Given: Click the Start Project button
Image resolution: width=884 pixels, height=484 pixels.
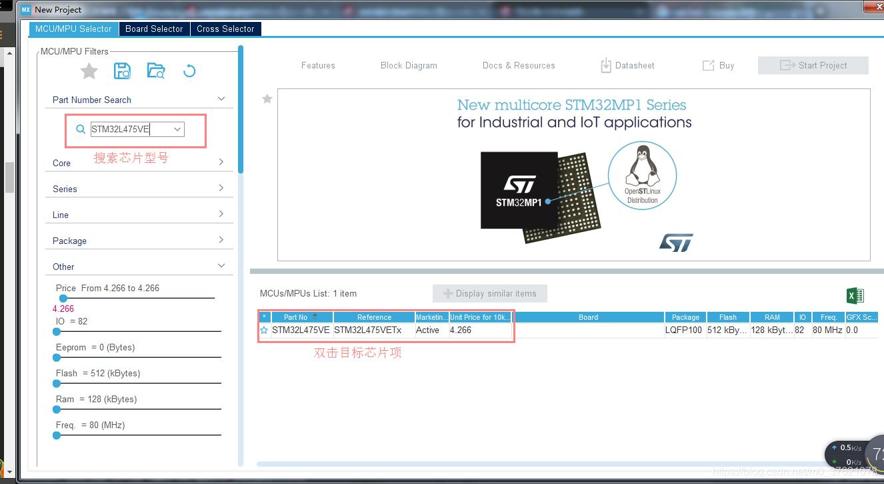Looking at the screenshot, I should [813, 65].
